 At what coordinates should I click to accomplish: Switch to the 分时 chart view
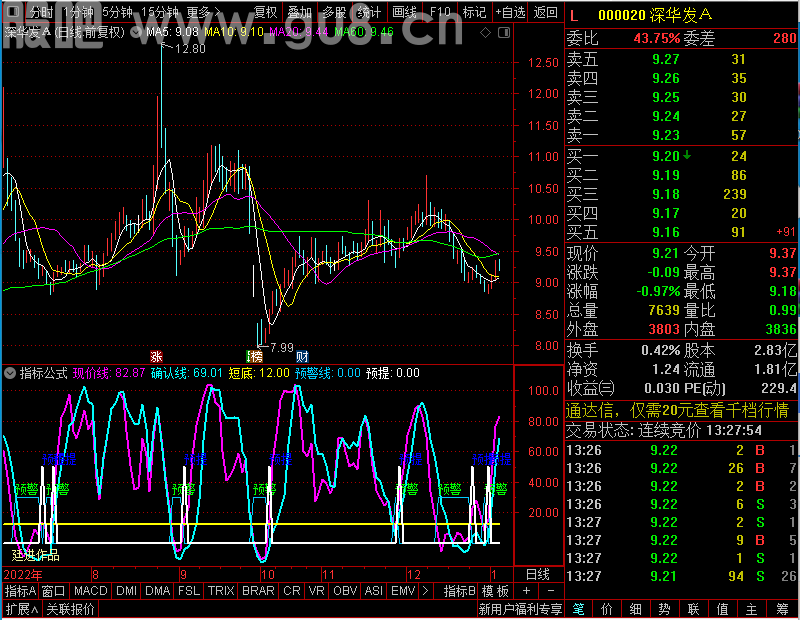click(41, 12)
